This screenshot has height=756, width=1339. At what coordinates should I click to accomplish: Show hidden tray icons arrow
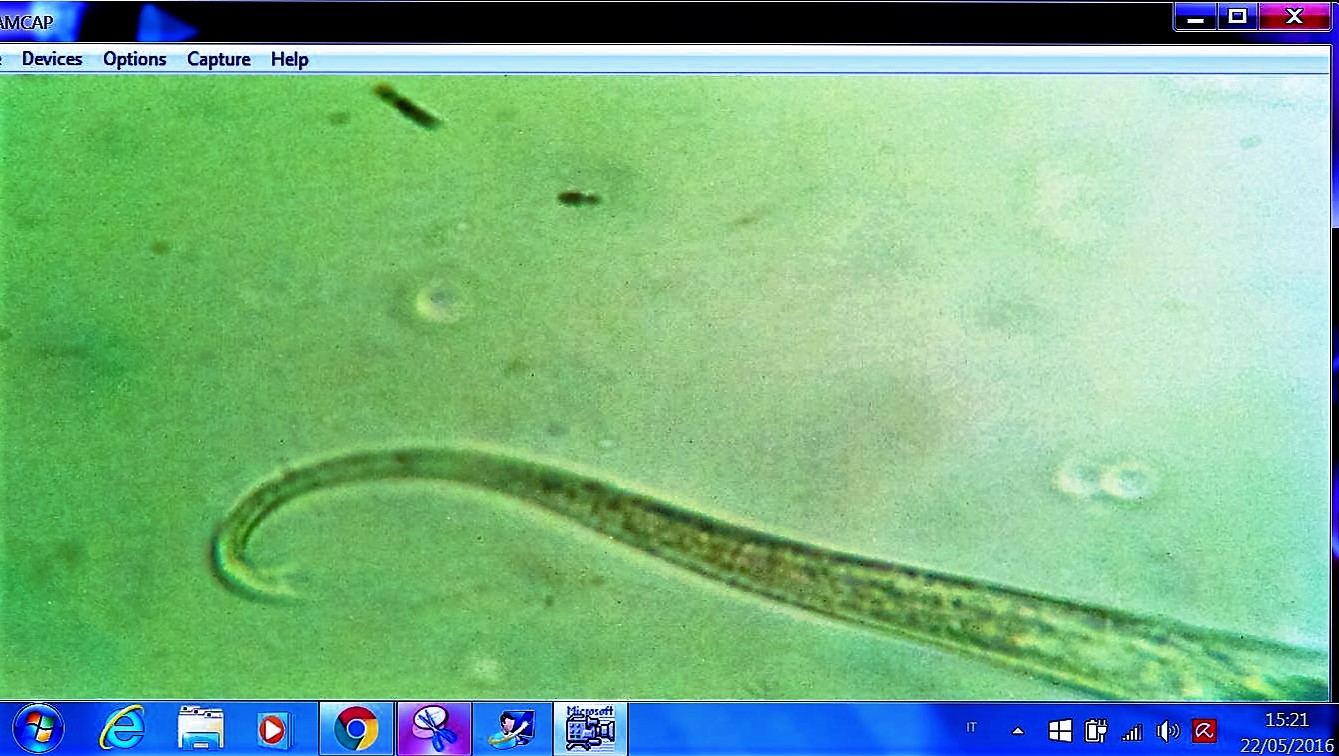1018,731
